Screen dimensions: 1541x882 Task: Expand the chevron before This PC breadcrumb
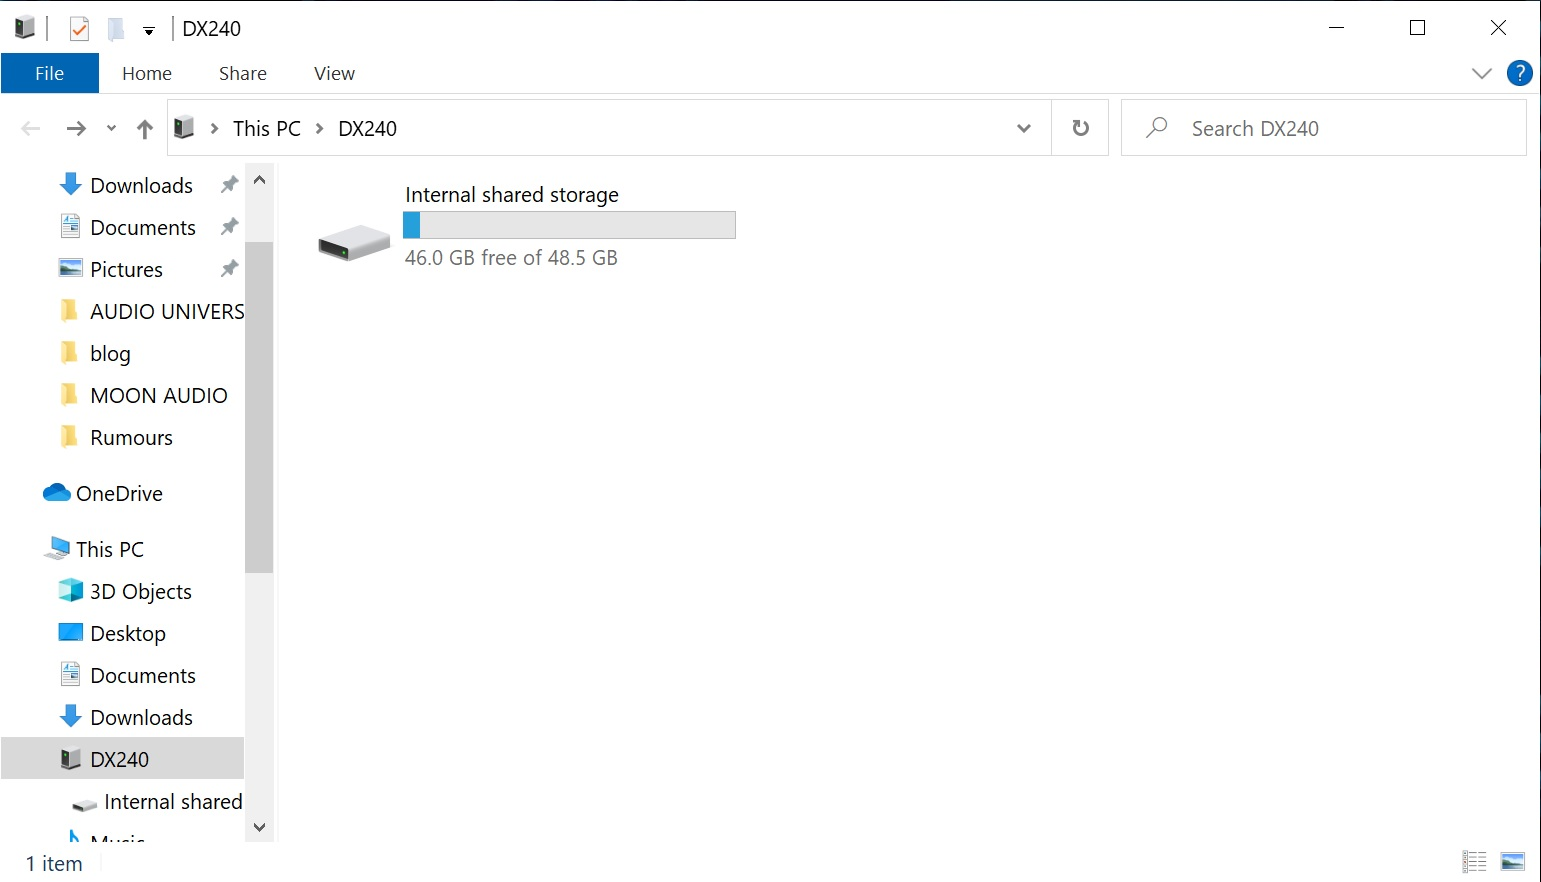(x=214, y=128)
